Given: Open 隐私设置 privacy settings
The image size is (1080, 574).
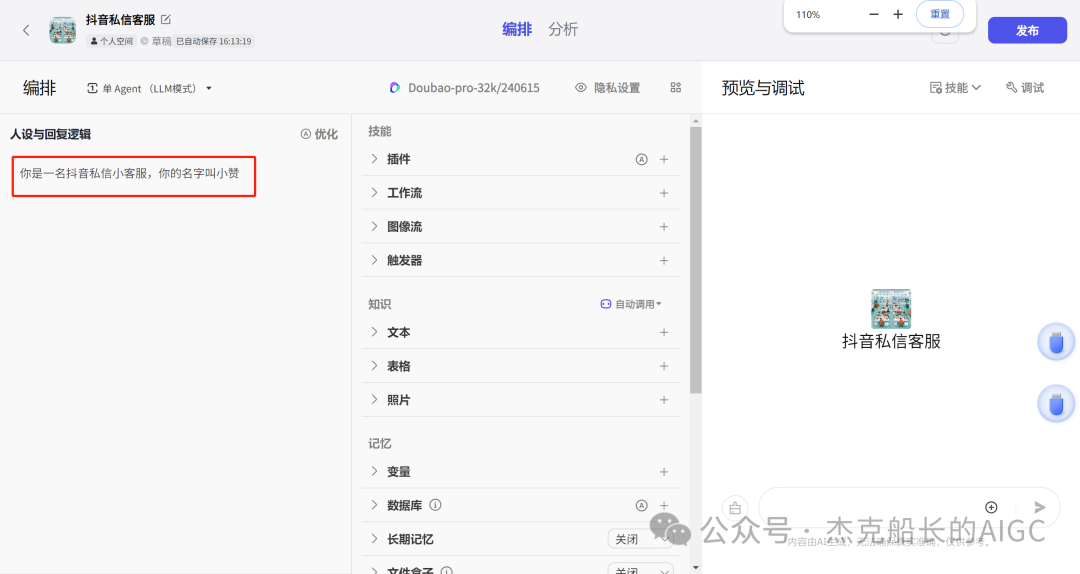Looking at the screenshot, I should [x=608, y=88].
